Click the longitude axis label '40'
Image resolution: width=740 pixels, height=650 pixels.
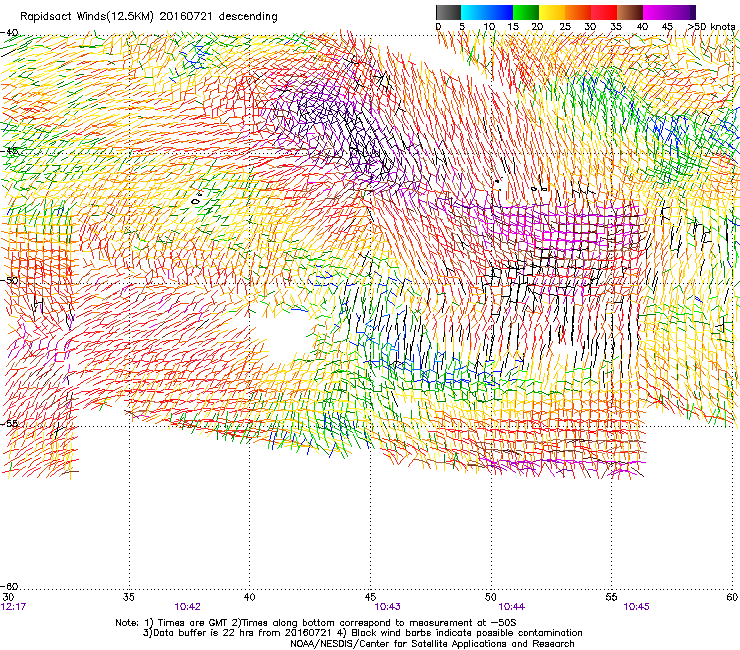click(249, 597)
